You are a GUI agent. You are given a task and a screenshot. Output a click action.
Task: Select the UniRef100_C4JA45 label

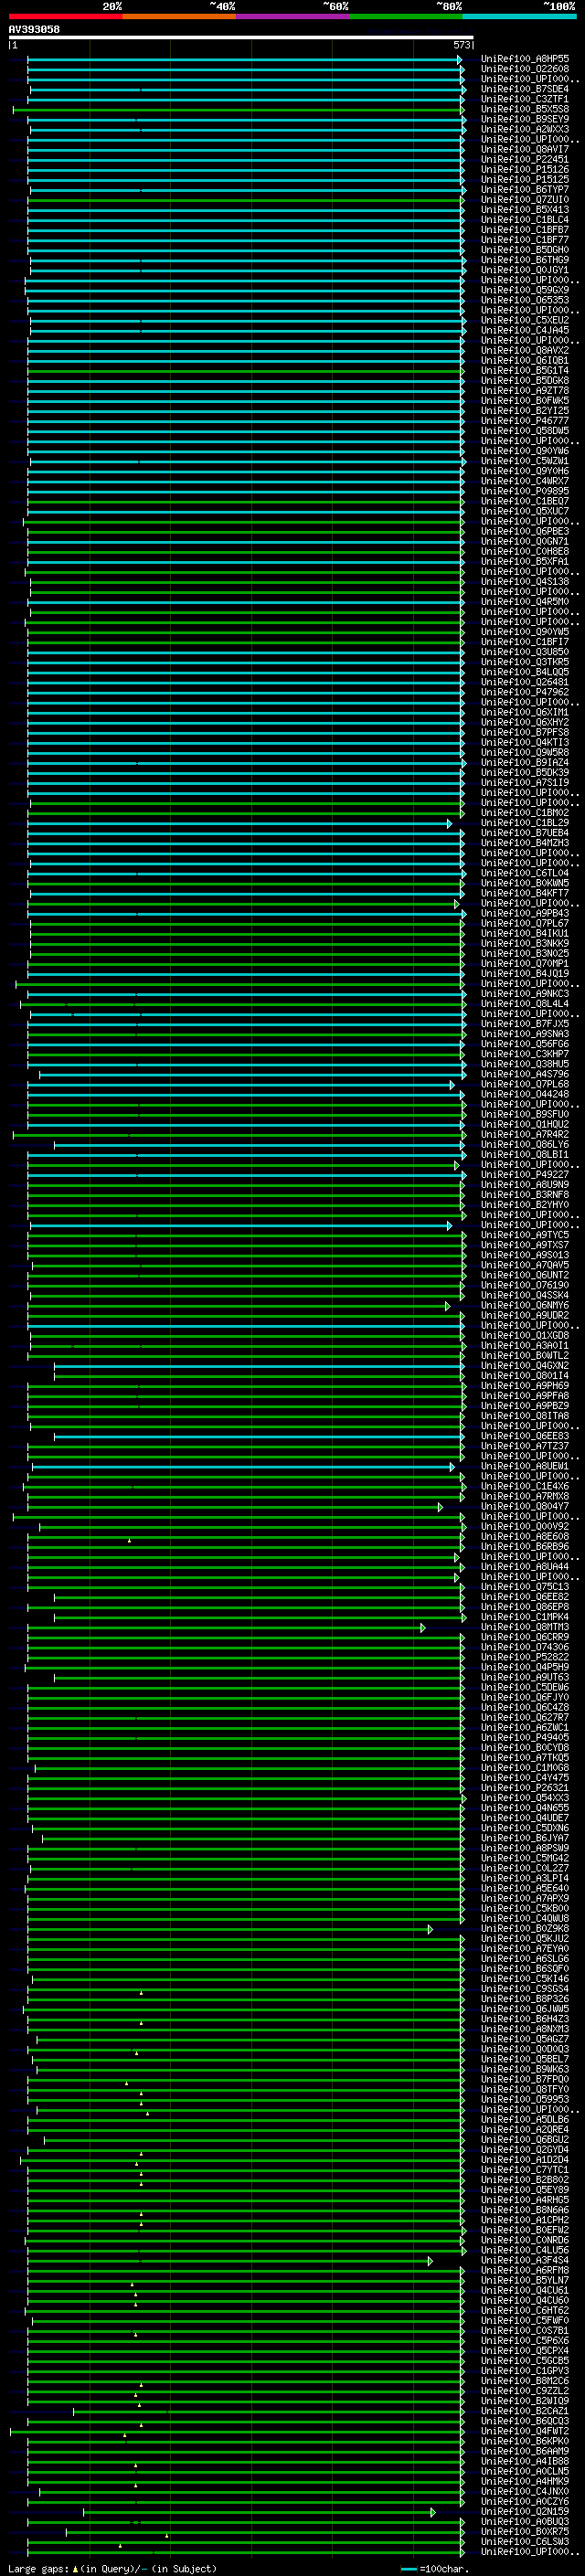pyautogui.click(x=525, y=330)
